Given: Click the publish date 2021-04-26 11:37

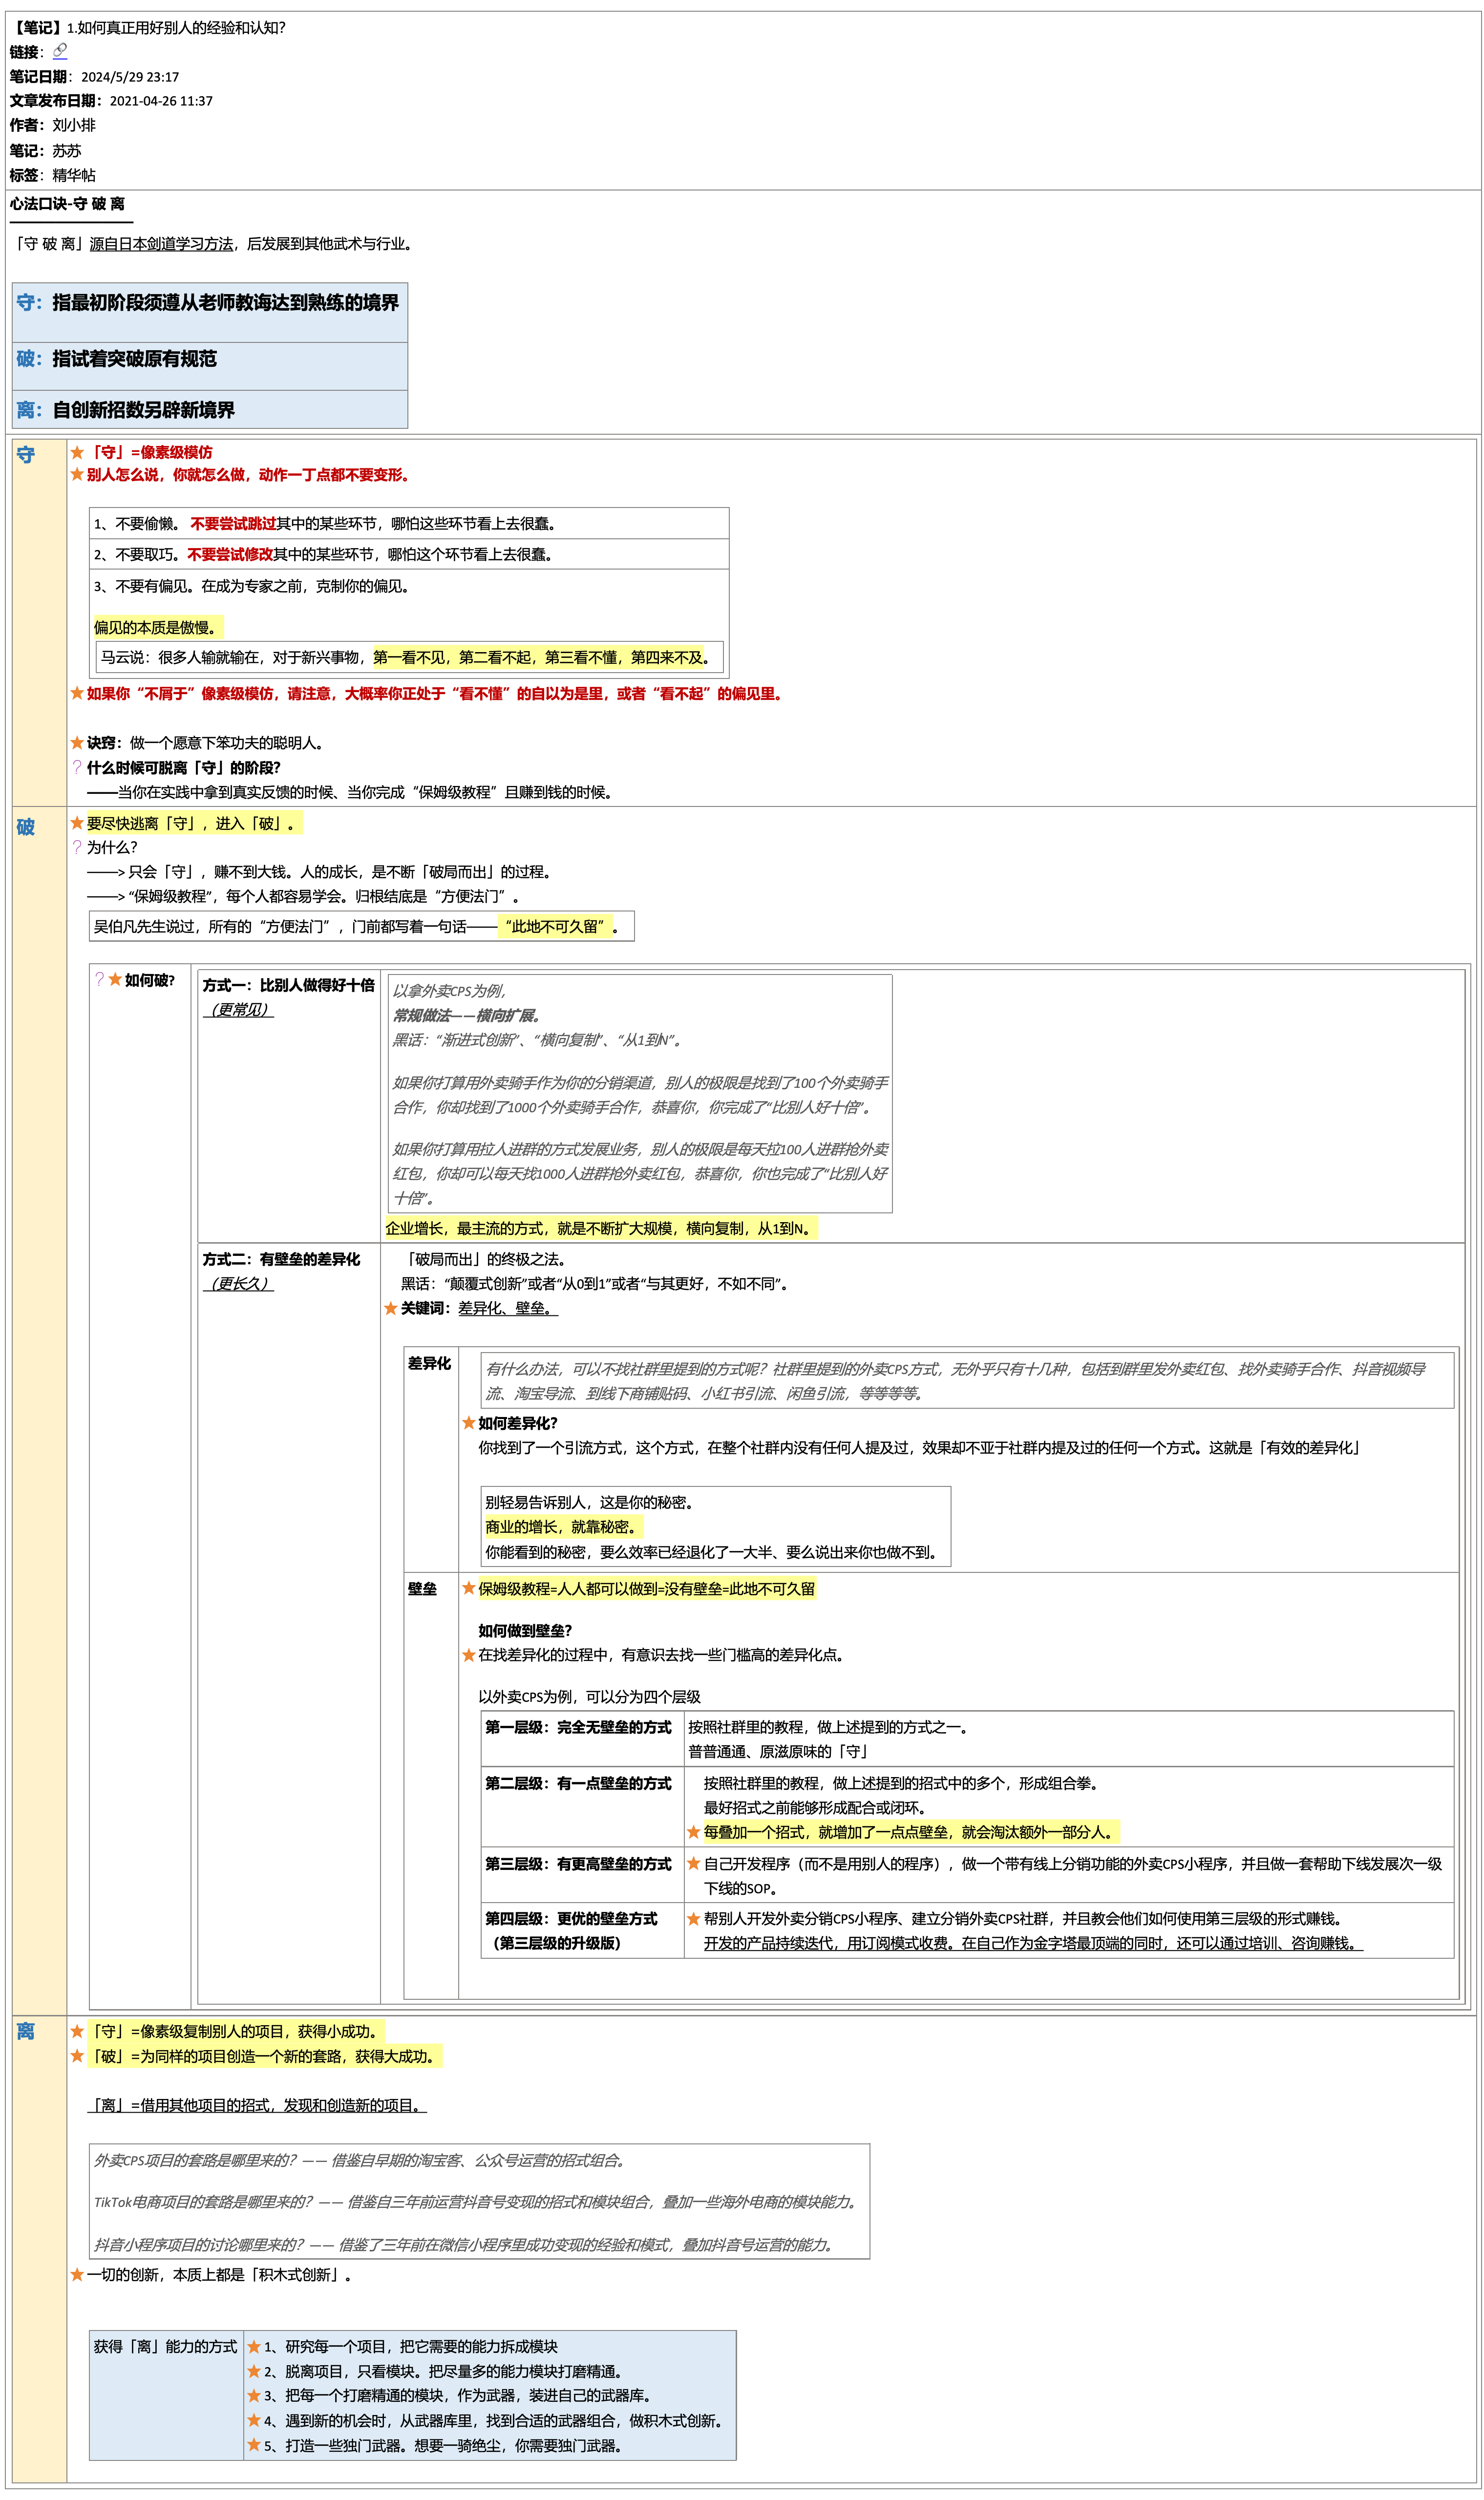Looking at the screenshot, I should point(161,100).
